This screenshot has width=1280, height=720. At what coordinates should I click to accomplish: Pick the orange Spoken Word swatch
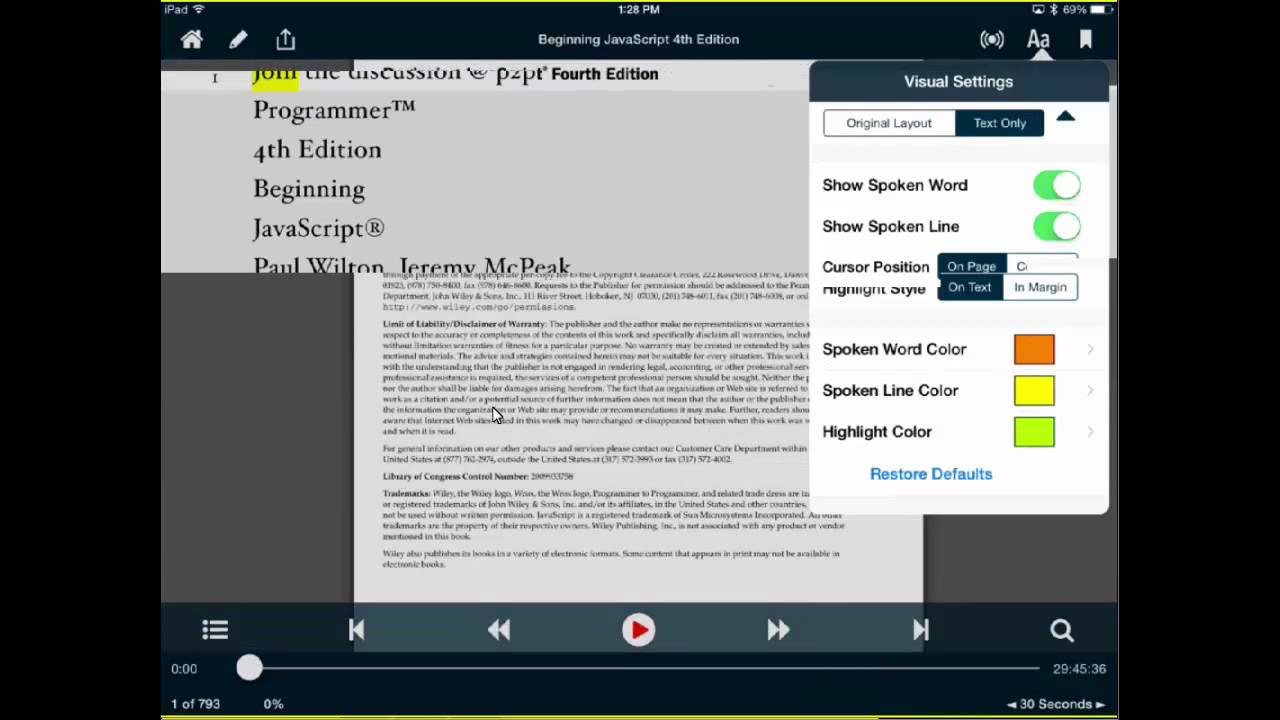pos(1034,349)
